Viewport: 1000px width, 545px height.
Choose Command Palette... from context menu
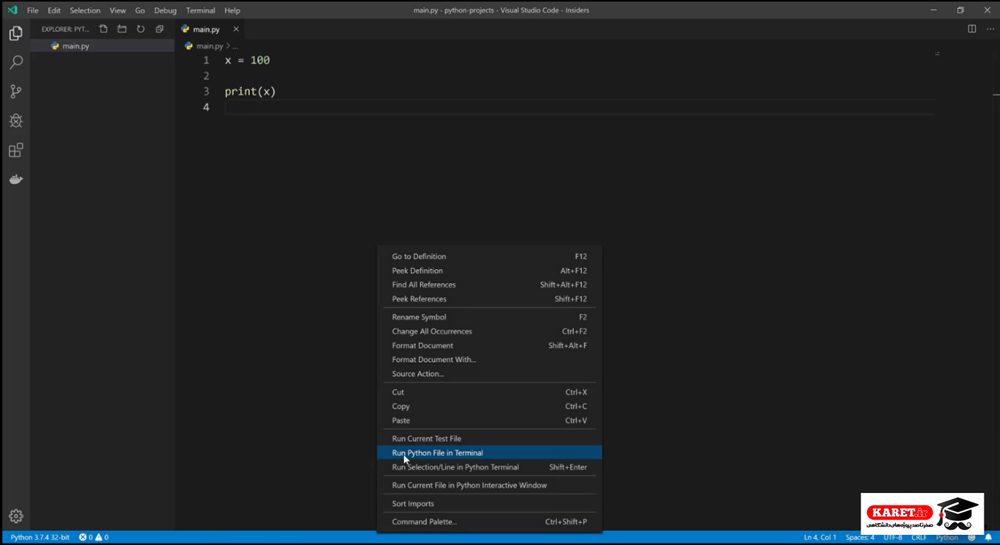click(489, 521)
